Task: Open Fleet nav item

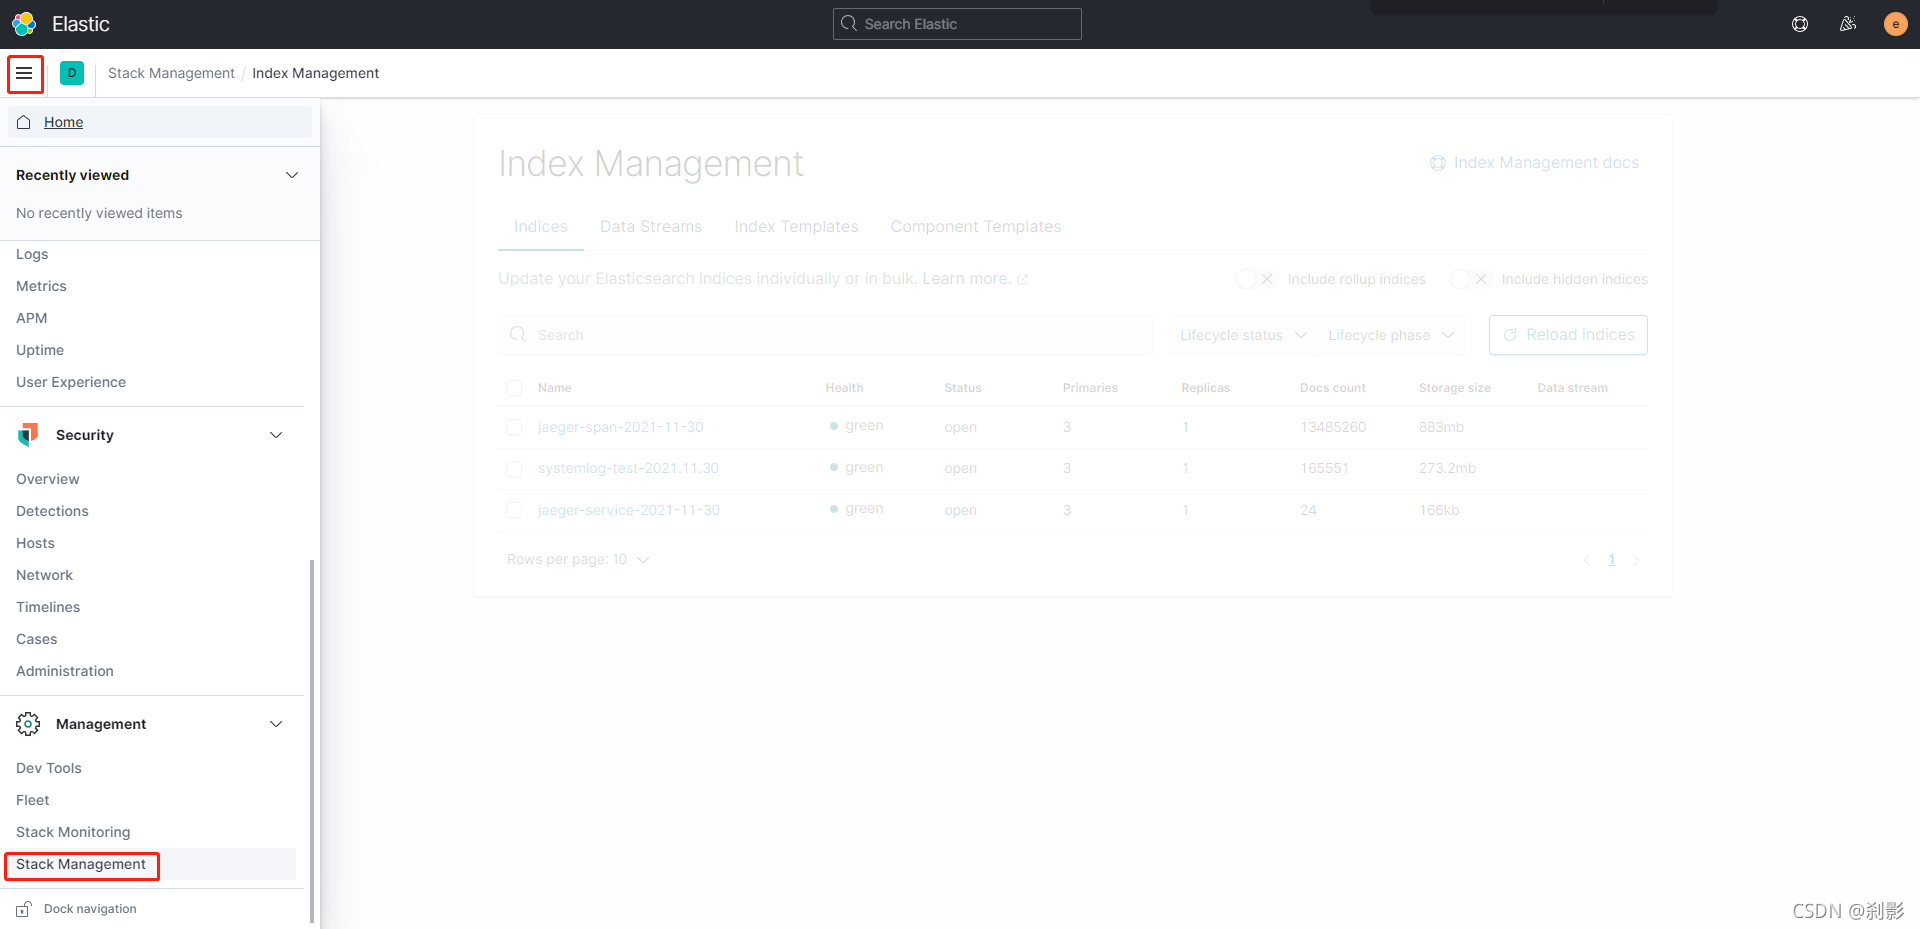Action: (x=32, y=800)
